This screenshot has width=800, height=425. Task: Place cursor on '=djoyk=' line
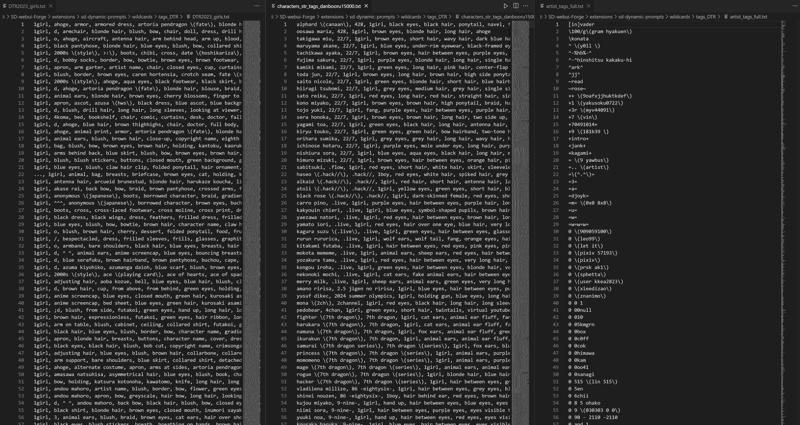coord(579,195)
